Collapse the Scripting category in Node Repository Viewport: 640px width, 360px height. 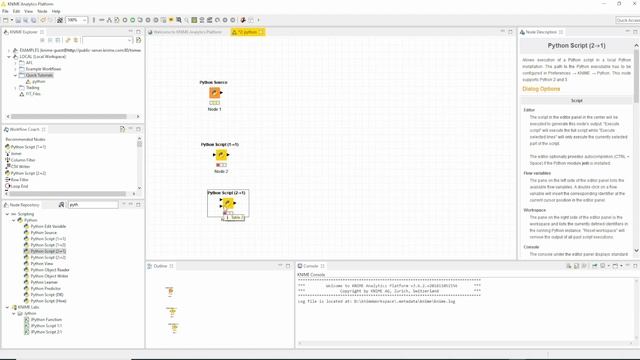(x=7, y=214)
